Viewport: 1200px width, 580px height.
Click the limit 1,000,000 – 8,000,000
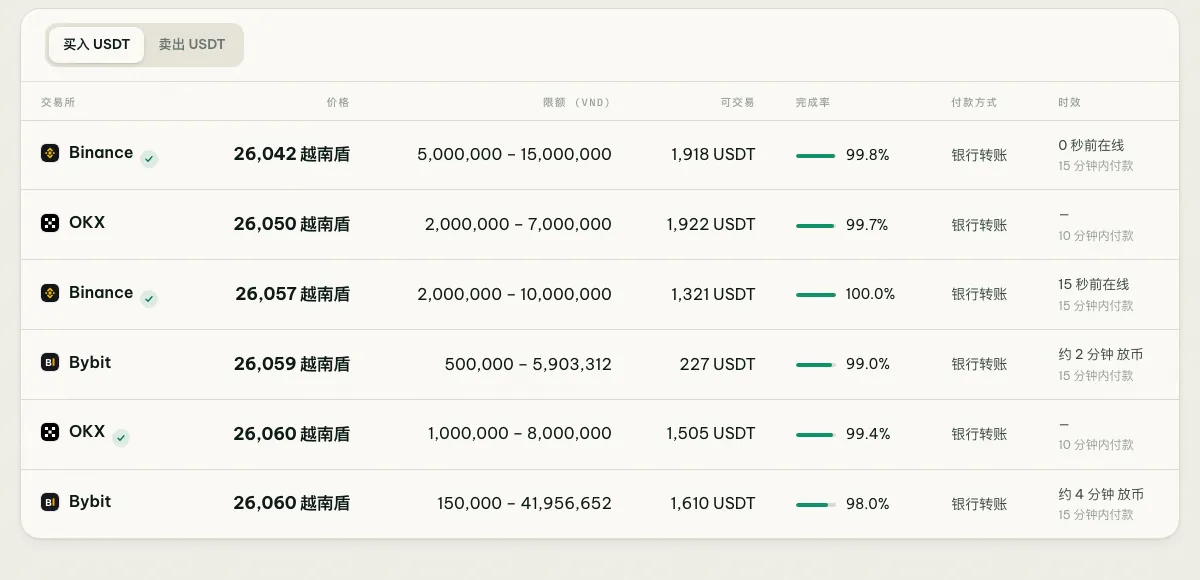click(520, 434)
